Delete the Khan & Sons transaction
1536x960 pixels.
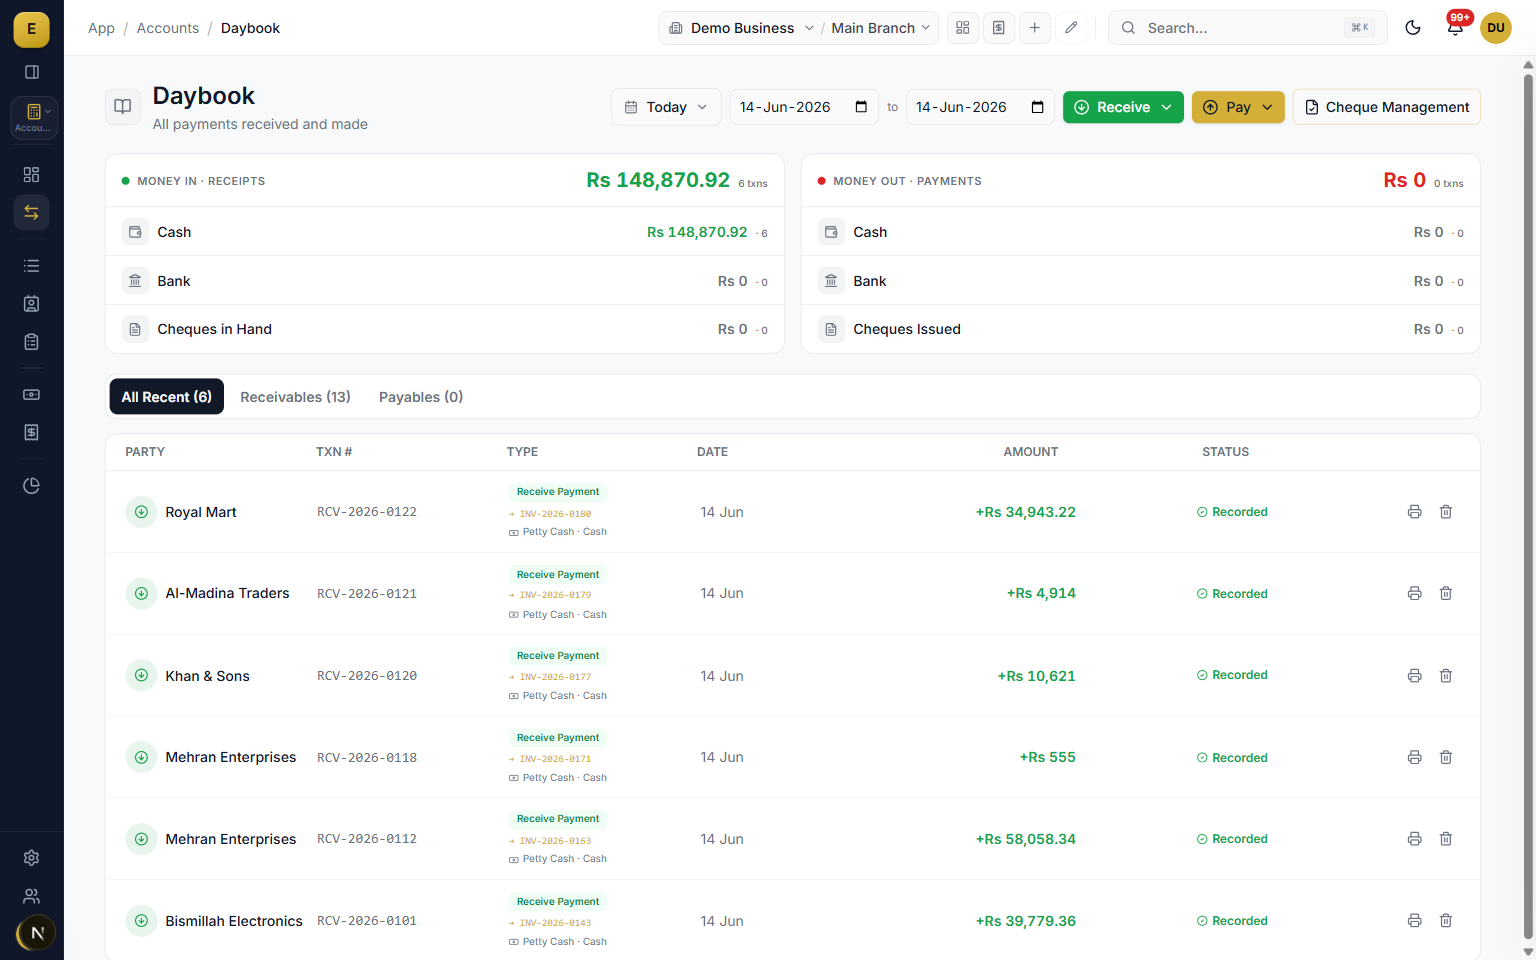point(1446,676)
